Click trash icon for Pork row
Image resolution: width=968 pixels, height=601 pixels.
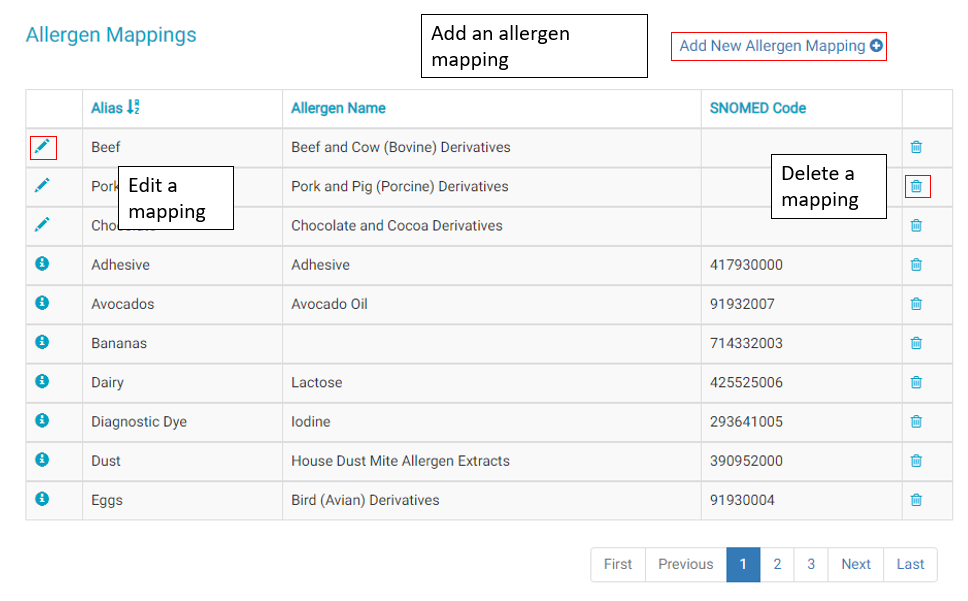coord(916,186)
